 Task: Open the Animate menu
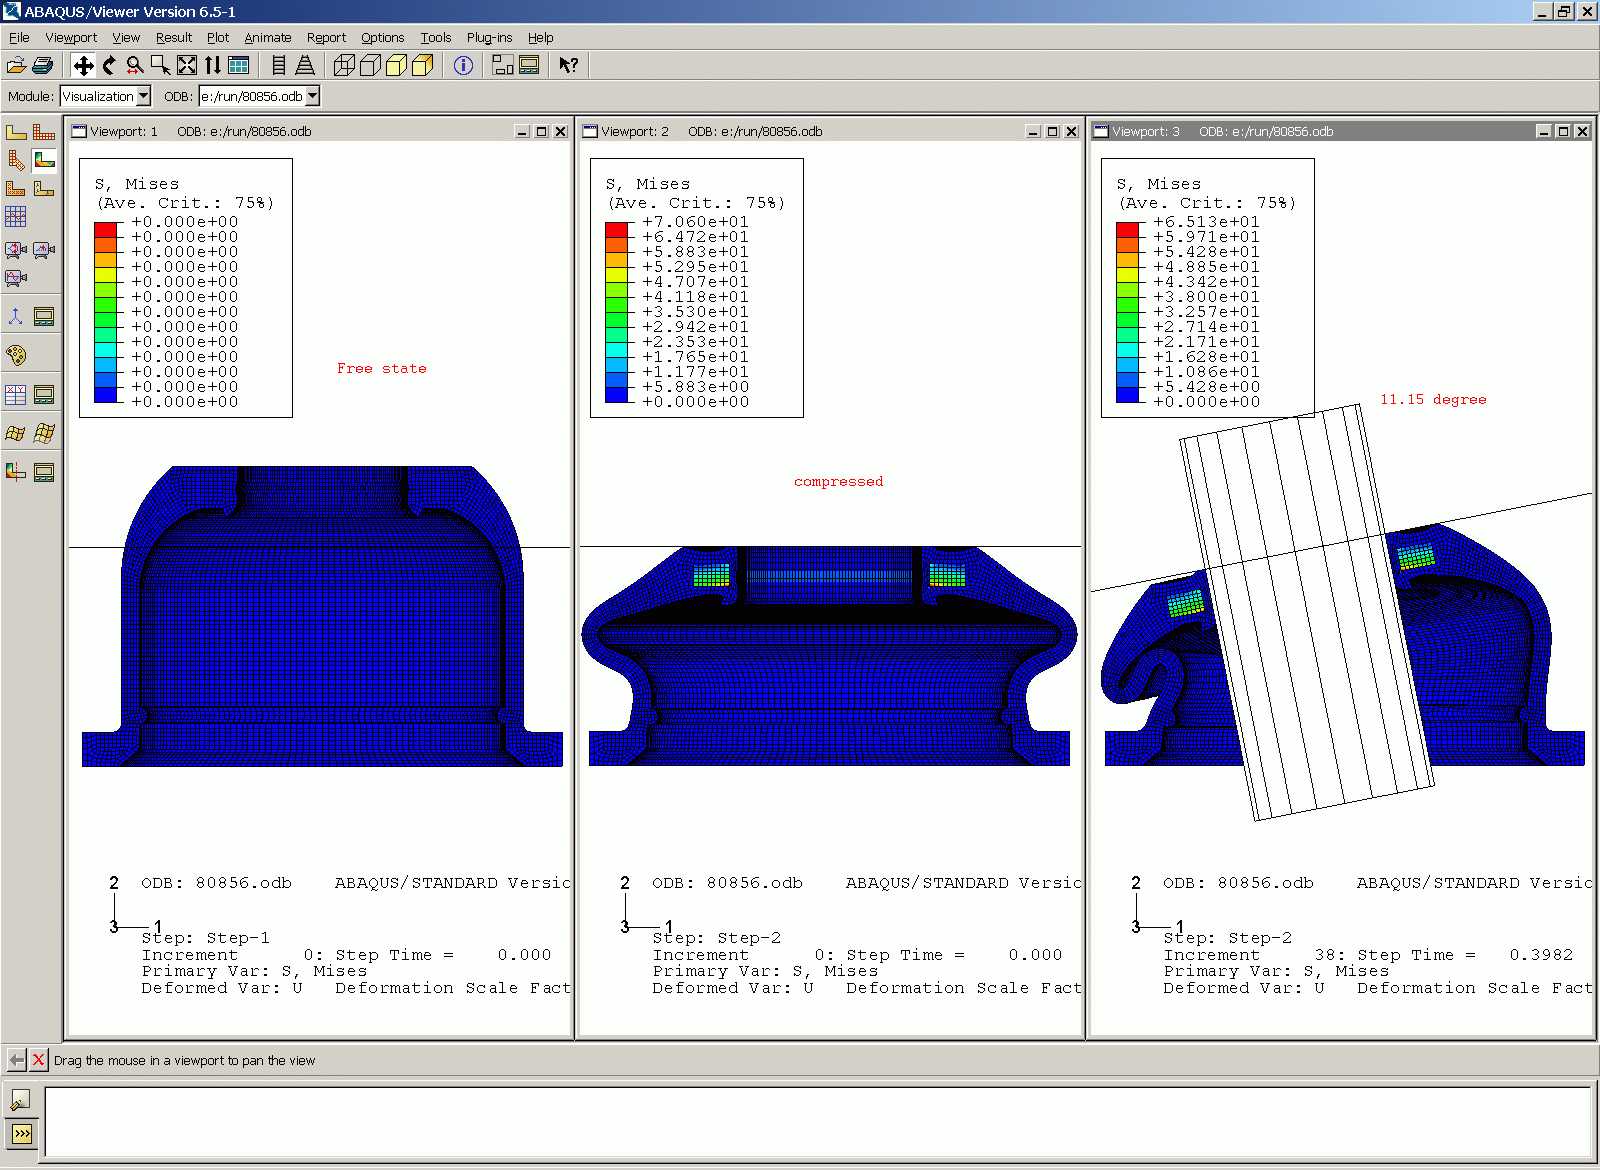coord(268,38)
